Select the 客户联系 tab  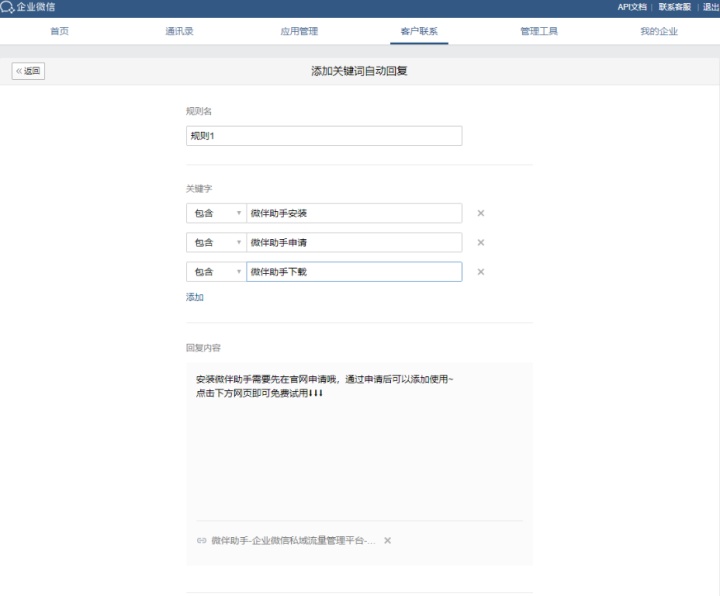click(419, 31)
